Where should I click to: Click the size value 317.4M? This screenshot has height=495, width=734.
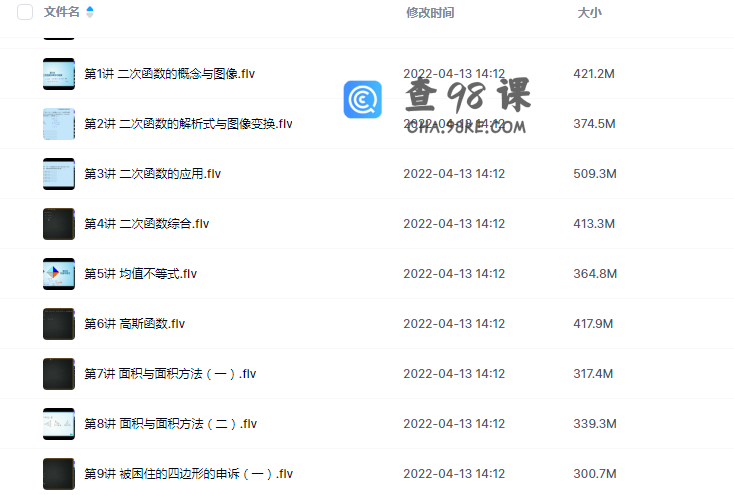[593, 374]
